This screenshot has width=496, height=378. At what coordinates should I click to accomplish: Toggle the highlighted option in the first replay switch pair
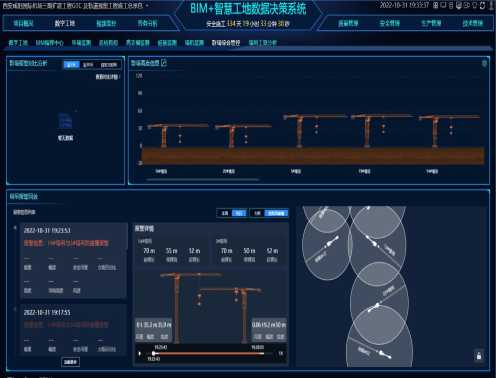pos(239,213)
